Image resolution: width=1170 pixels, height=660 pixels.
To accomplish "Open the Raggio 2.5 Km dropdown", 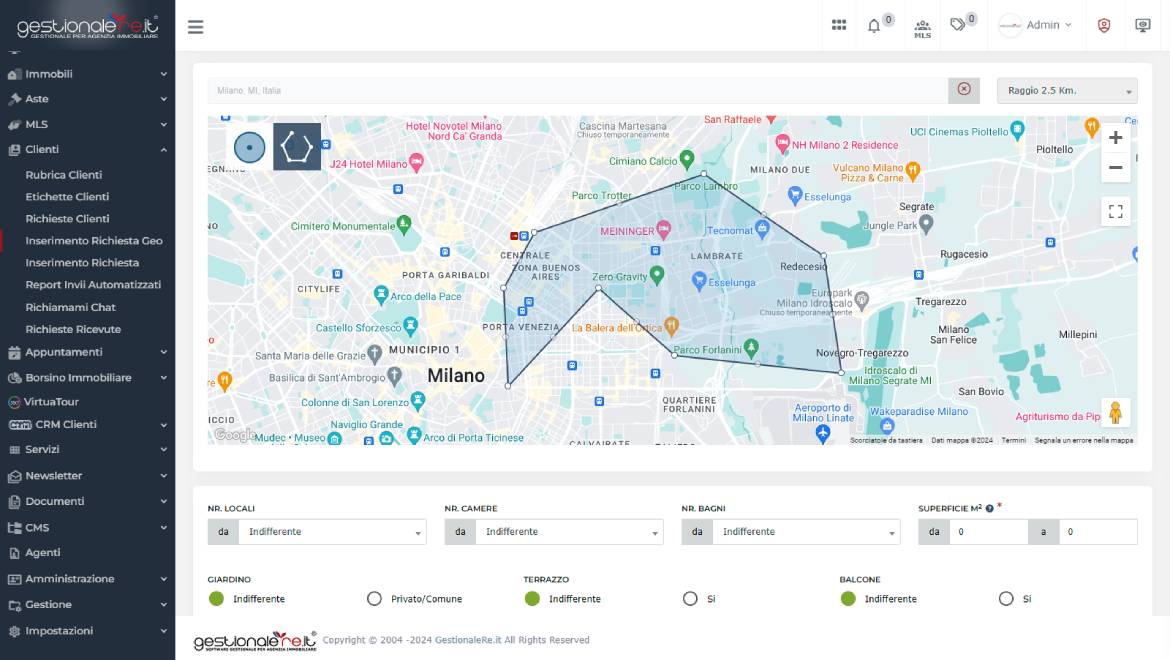I will click(x=1067, y=90).
